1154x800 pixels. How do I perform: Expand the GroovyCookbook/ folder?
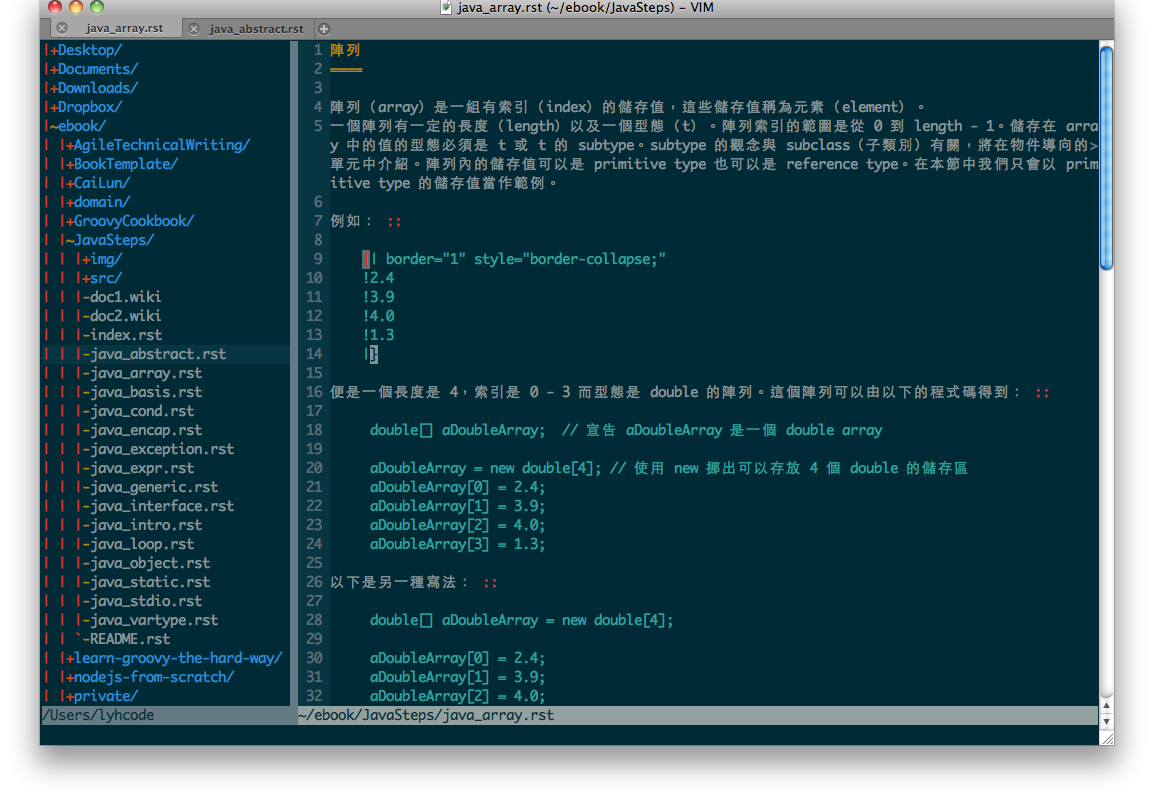pos(128,221)
